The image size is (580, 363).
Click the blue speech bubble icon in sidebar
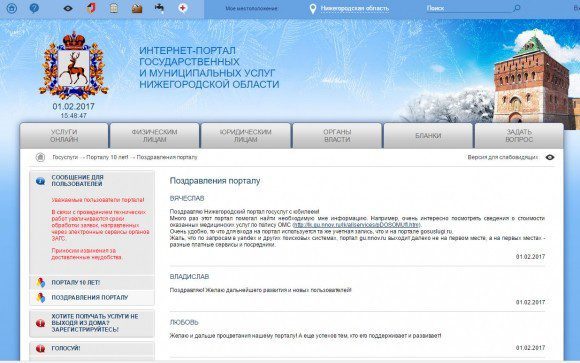click(40, 181)
